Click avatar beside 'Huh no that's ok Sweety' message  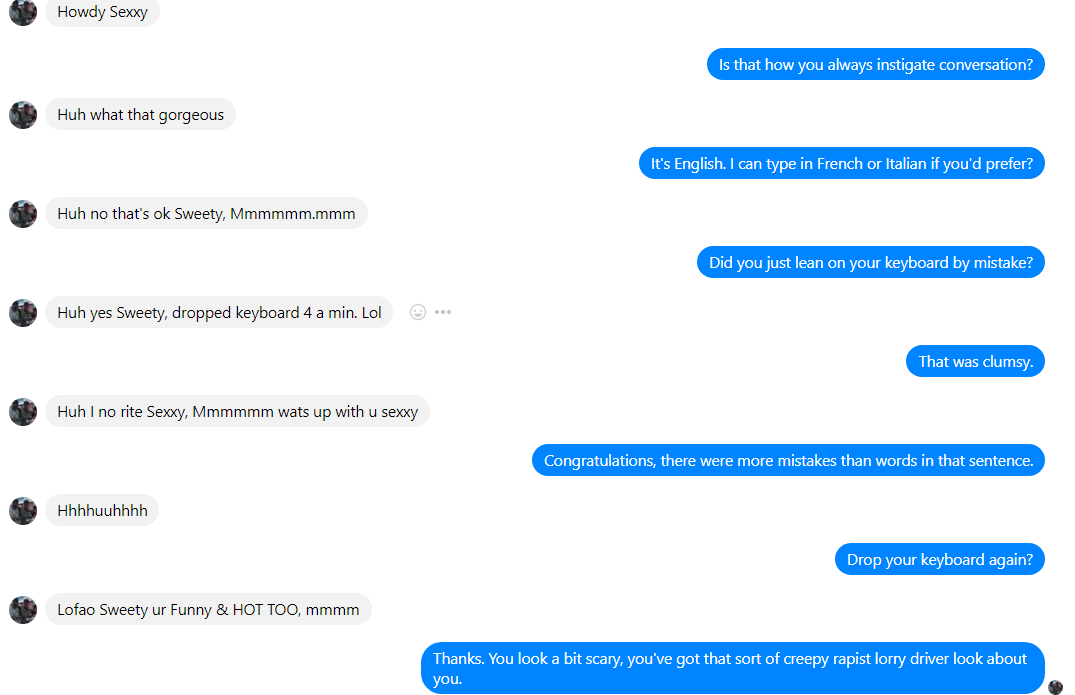[x=23, y=214]
